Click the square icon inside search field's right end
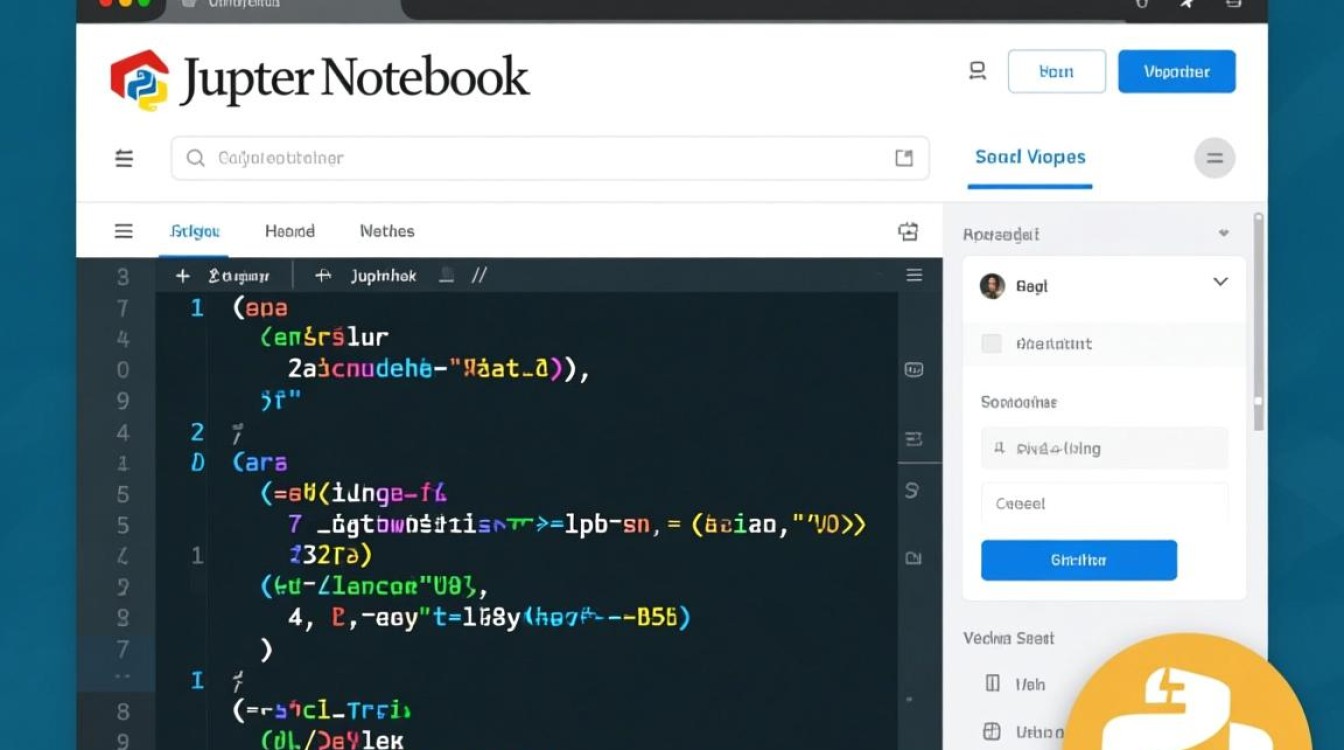 (904, 158)
